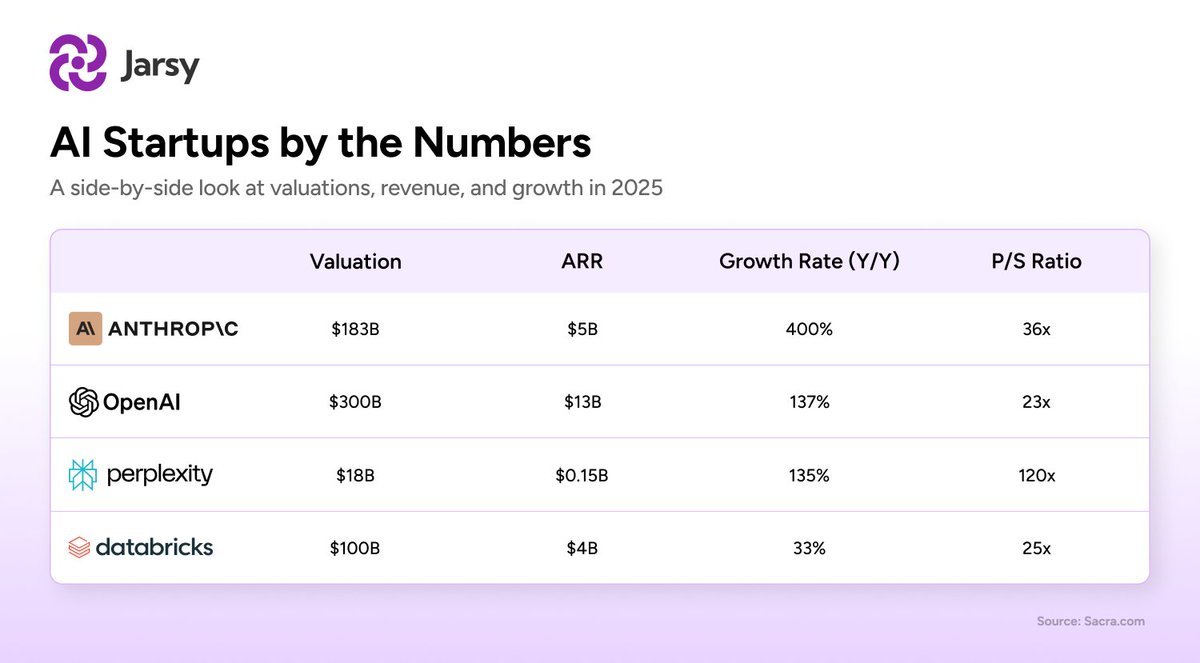The width and height of the screenshot is (1200, 663).
Task: Click the Growth Rate (Y/Y) header
Action: pyautogui.click(x=809, y=262)
